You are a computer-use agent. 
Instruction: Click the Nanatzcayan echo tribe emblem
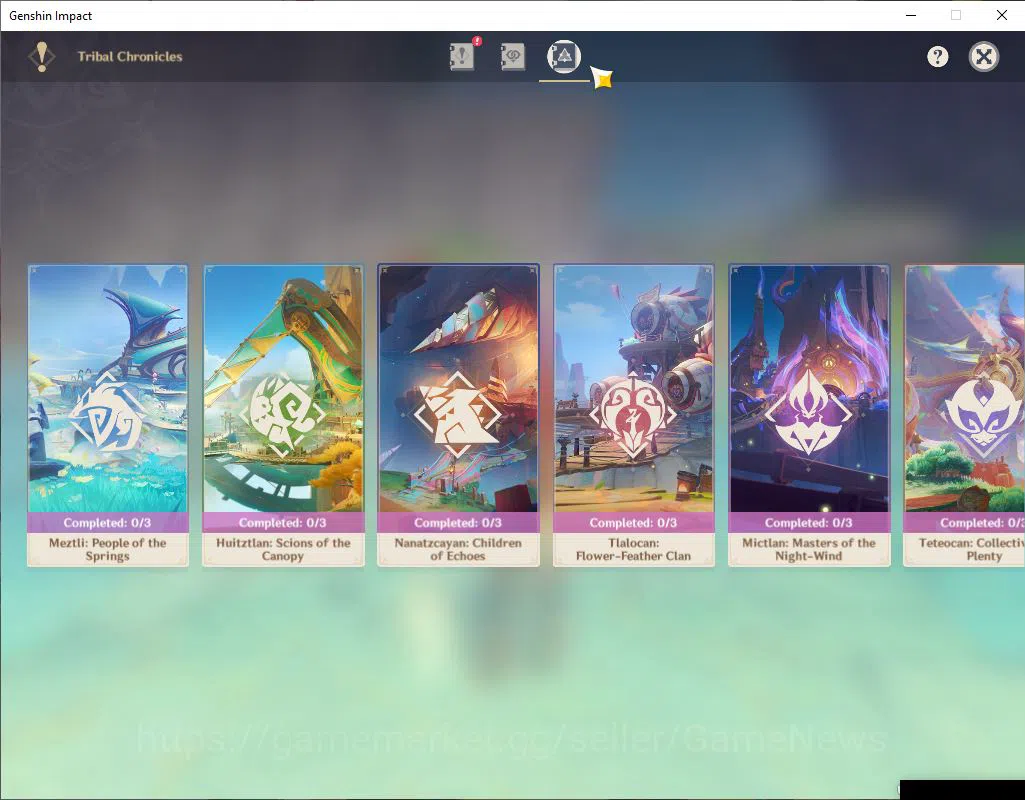click(x=458, y=414)
